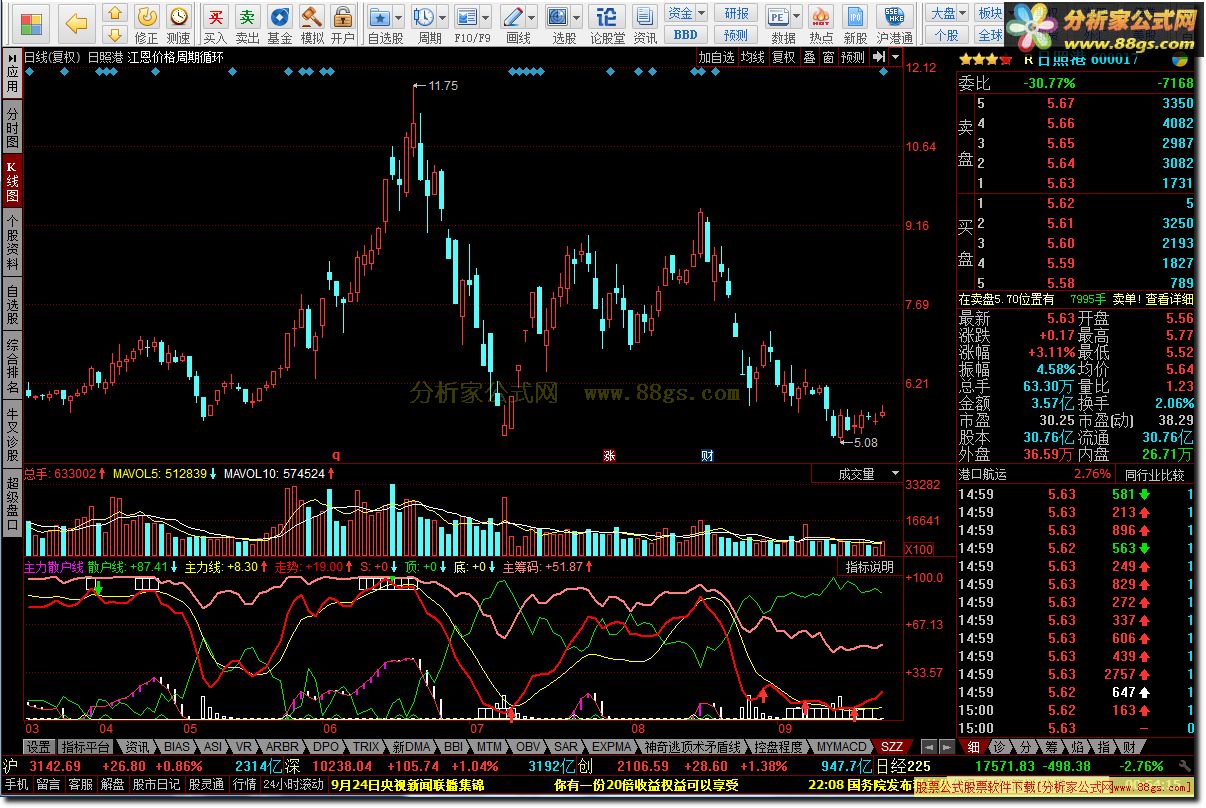This screenshot has width=1206, height=808.
Task: Click the 设置 button at bottom left
Action: (38, 747)
